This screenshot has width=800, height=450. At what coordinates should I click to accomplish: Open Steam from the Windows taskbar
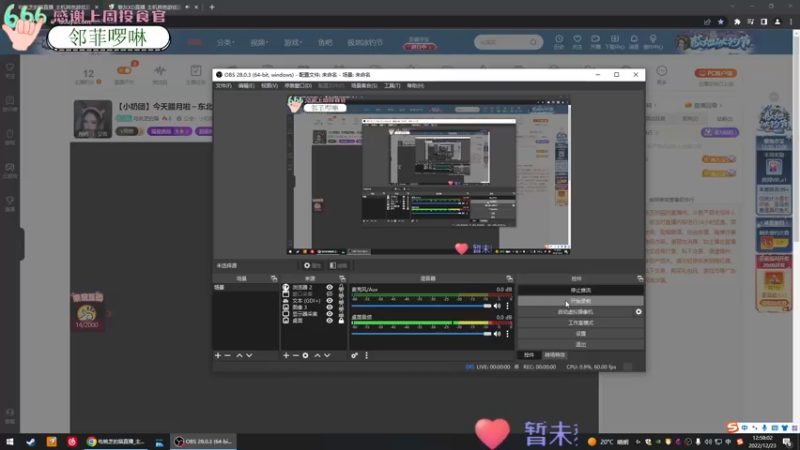coord(31,442)
